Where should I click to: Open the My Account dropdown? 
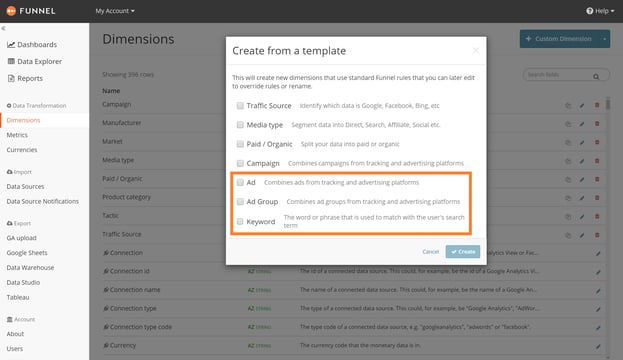115,11
